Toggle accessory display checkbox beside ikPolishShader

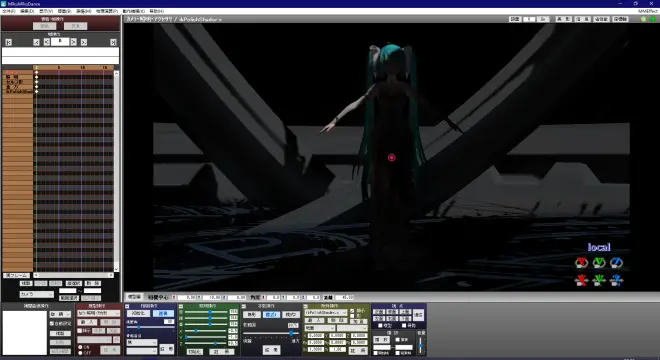click(352, 311)
